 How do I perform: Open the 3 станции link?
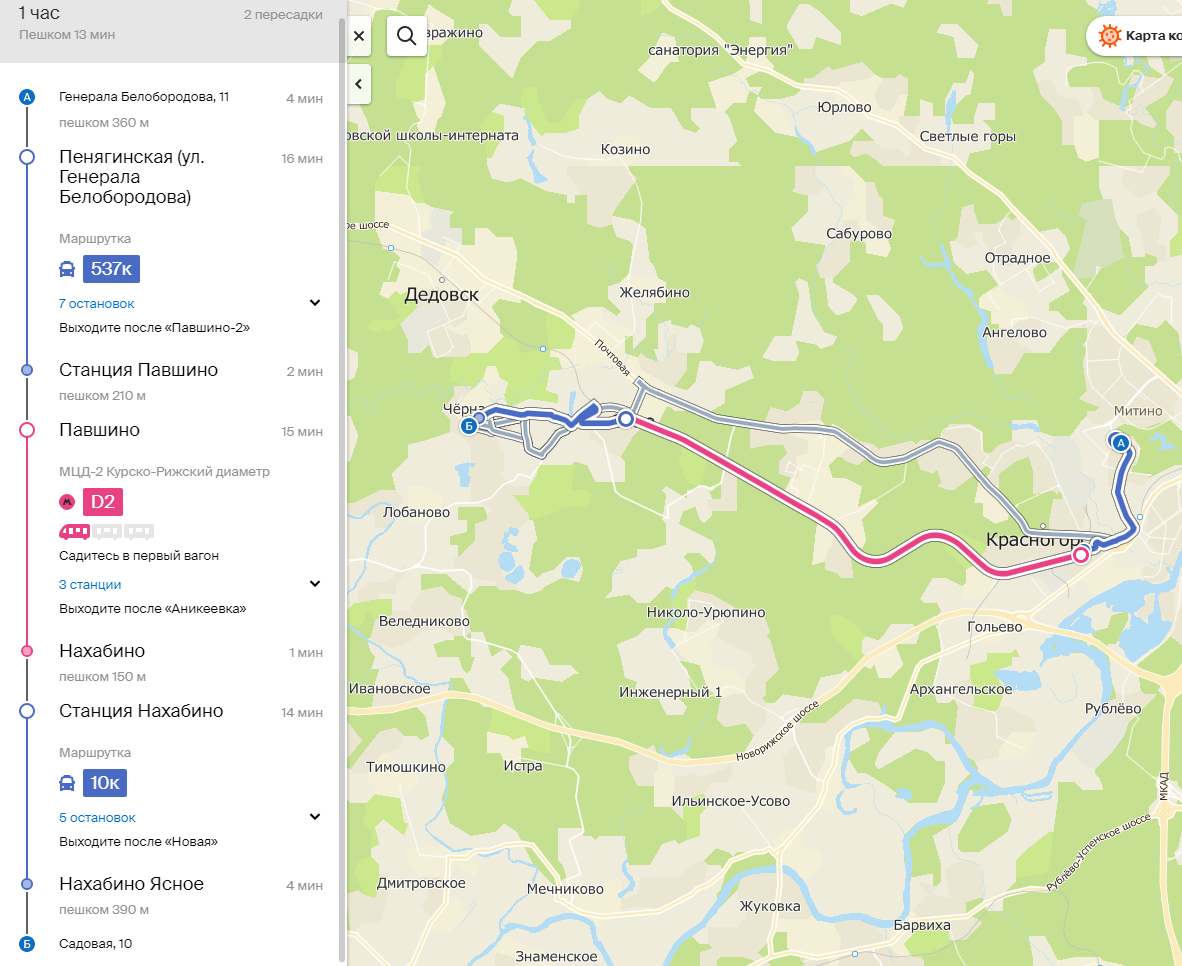pos(90,584)
